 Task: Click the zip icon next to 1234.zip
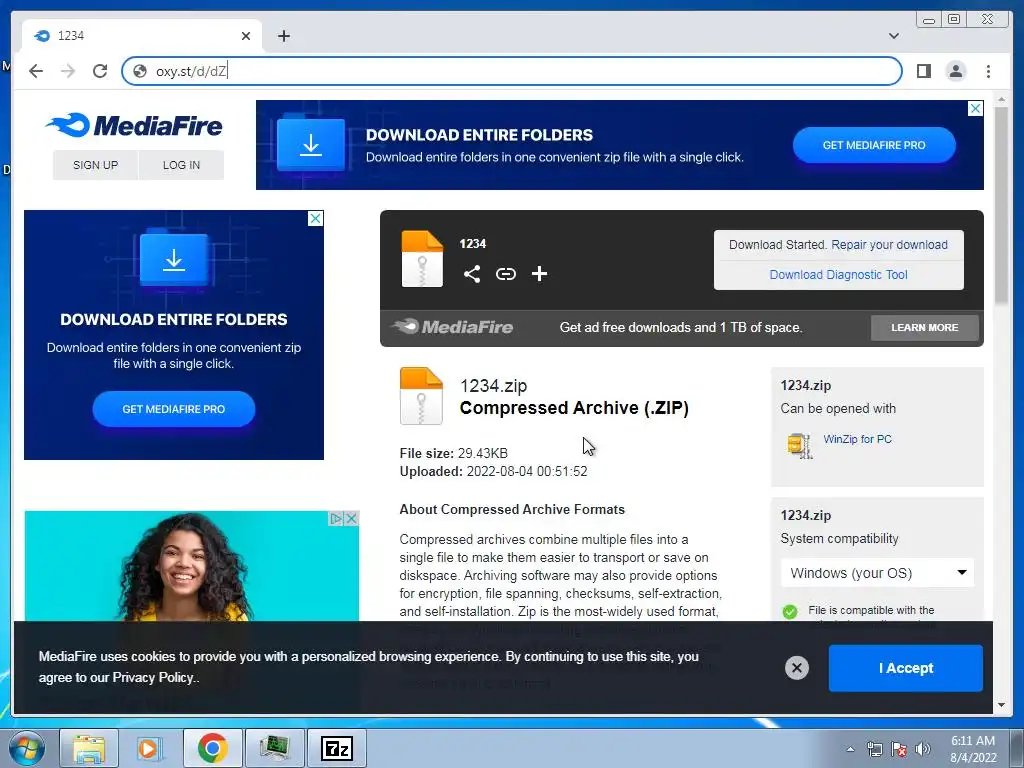point(421,396)
